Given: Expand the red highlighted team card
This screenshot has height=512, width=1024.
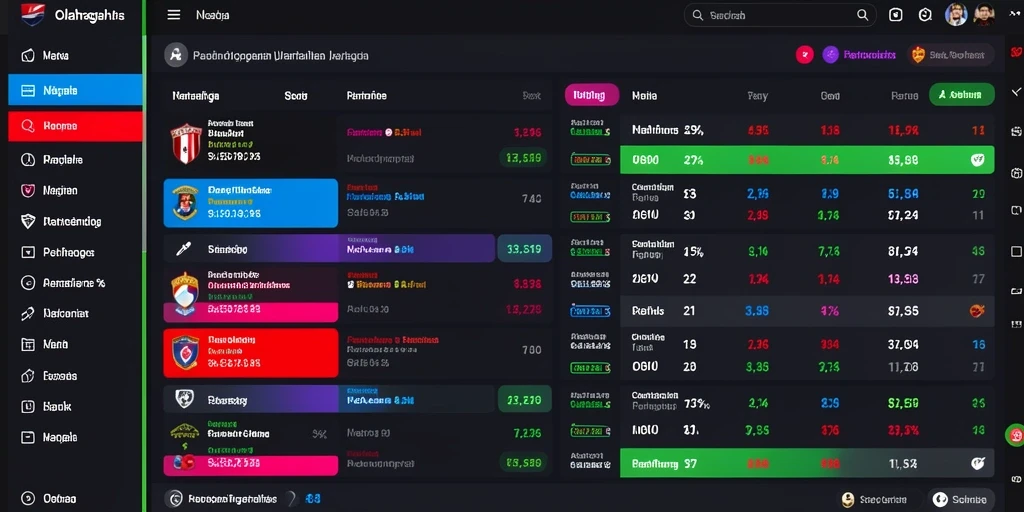Looking at the screenshot, I should (x=251, y=353).
